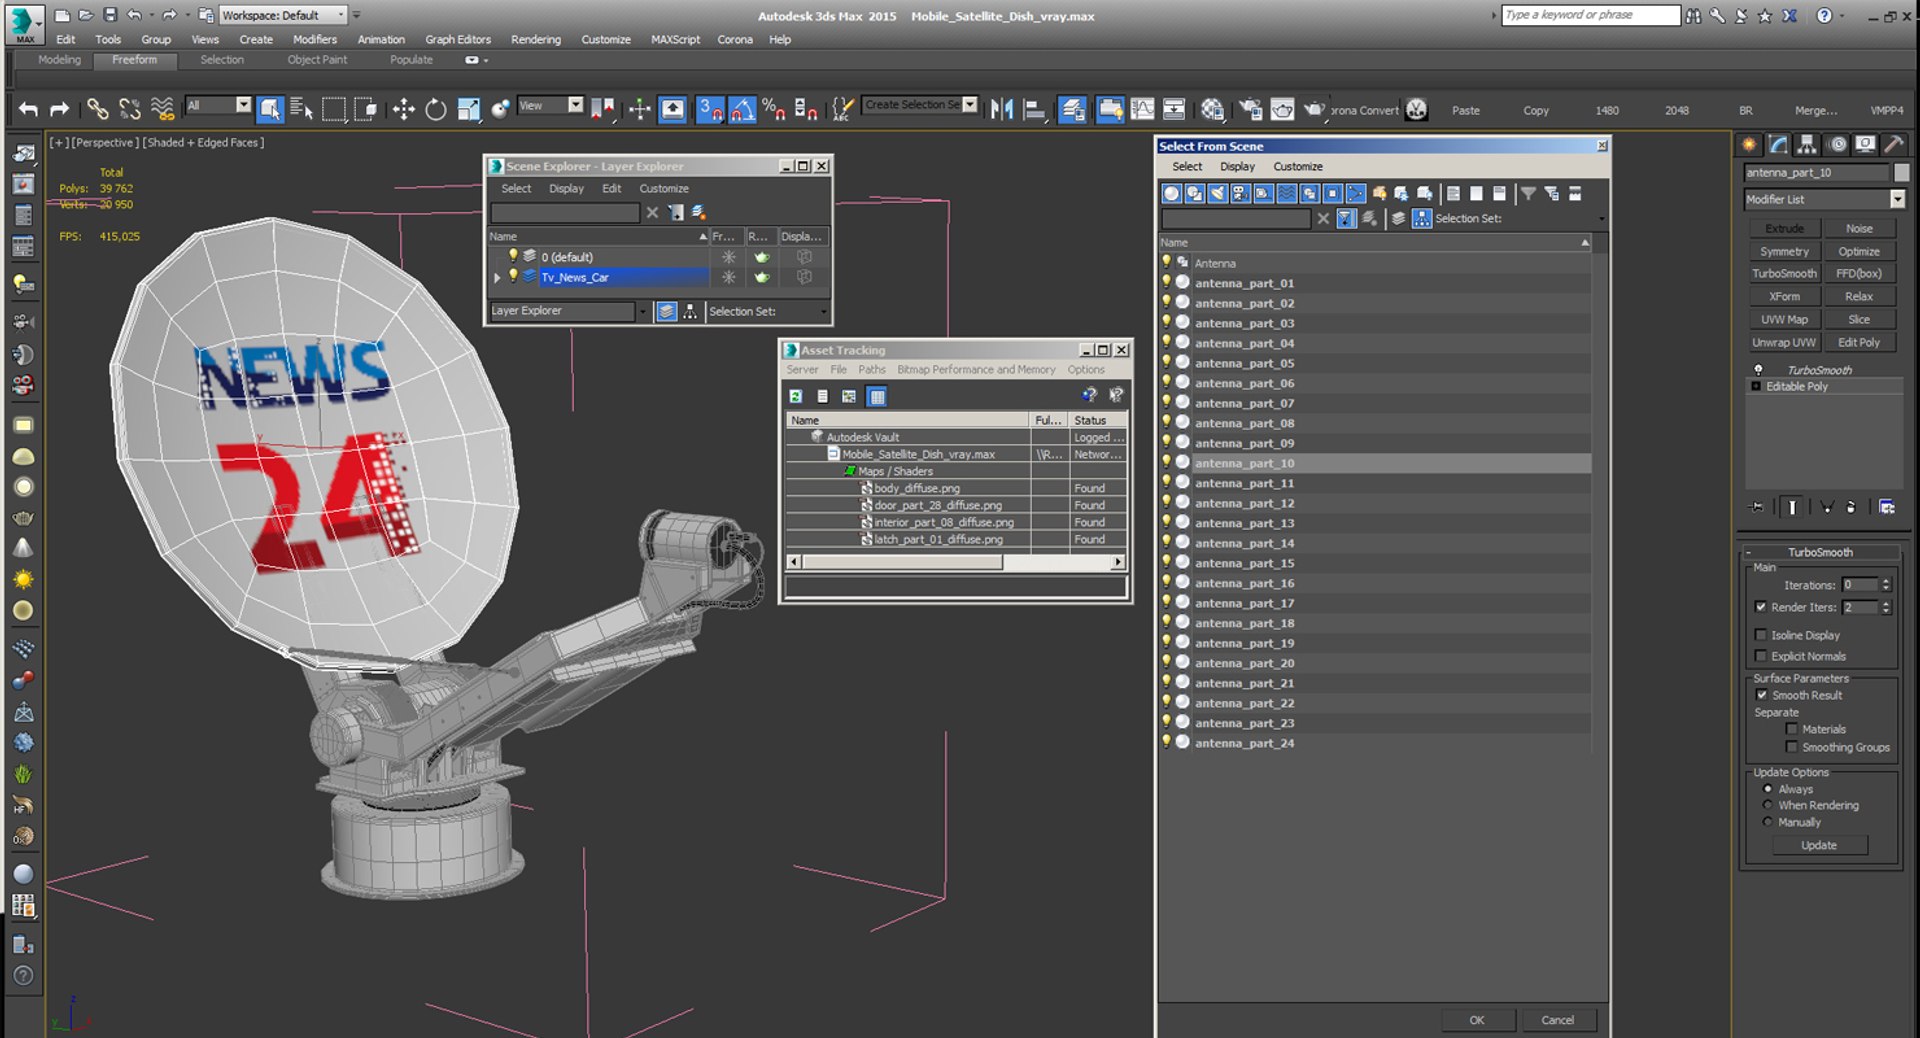Expand the Editable Poly stack entry
This screenshot has height=1038, width=1920.
1755,386
